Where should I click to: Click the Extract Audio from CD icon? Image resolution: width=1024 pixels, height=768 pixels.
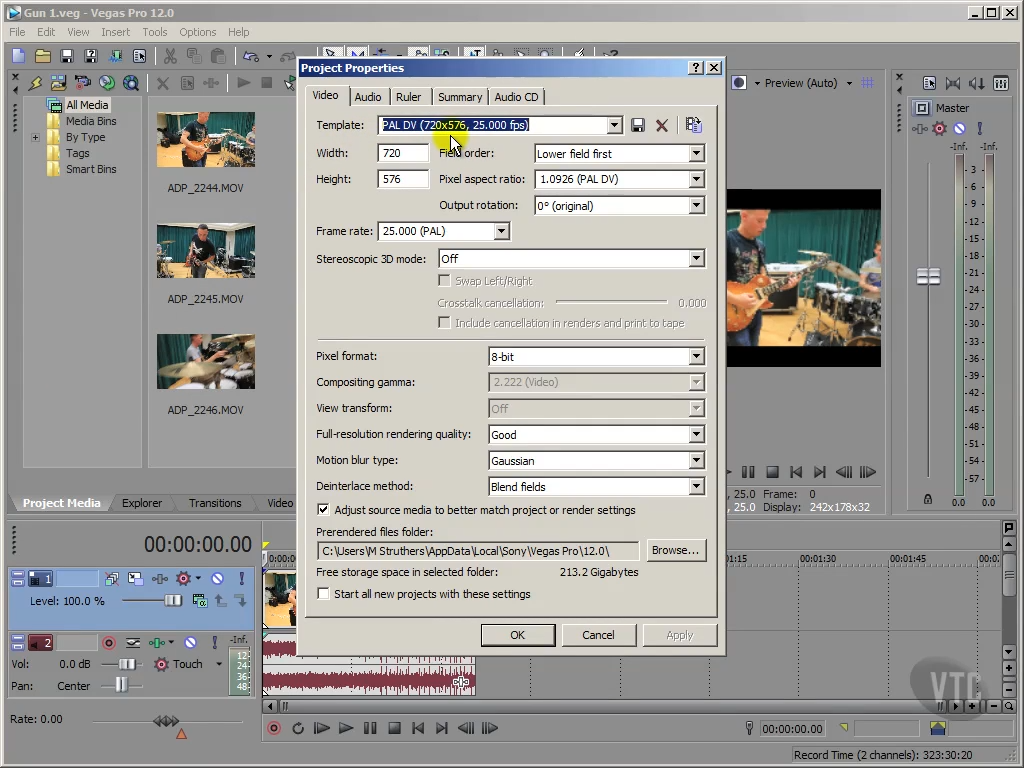(106, 83)
